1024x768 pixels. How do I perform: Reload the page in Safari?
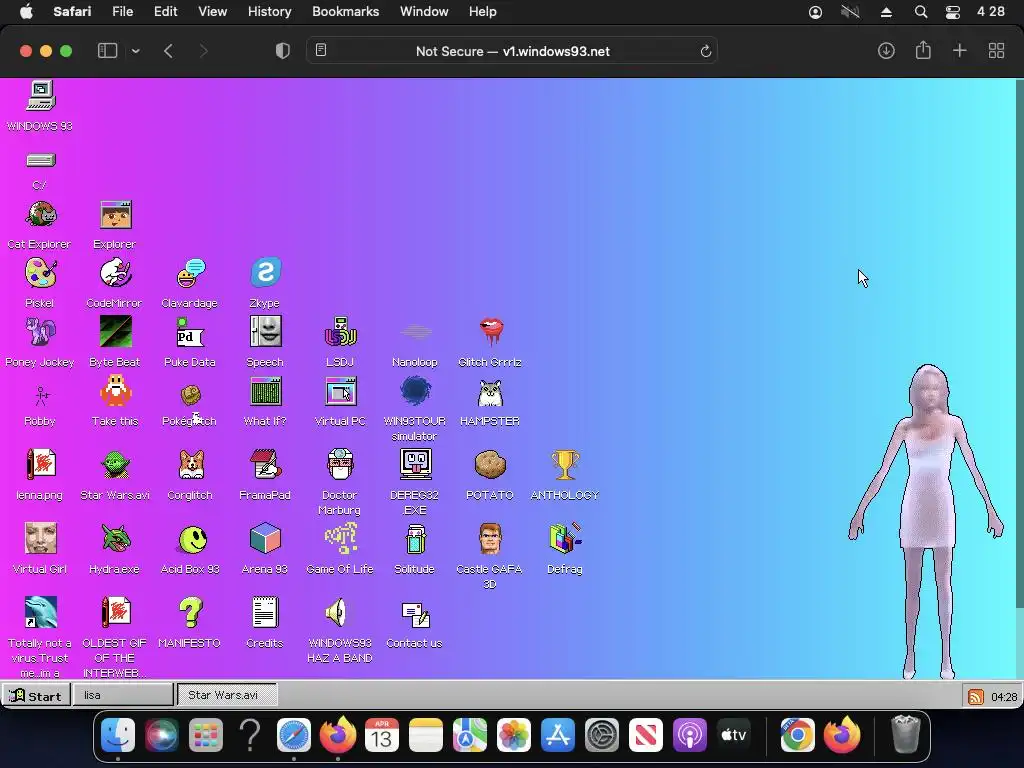[705, 51]
